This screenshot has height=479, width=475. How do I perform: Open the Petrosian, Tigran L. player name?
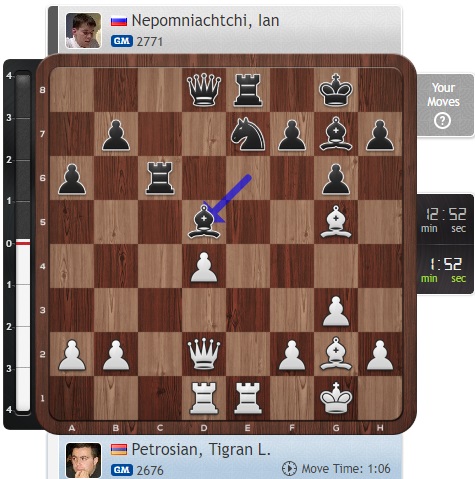tap(201, 450)
